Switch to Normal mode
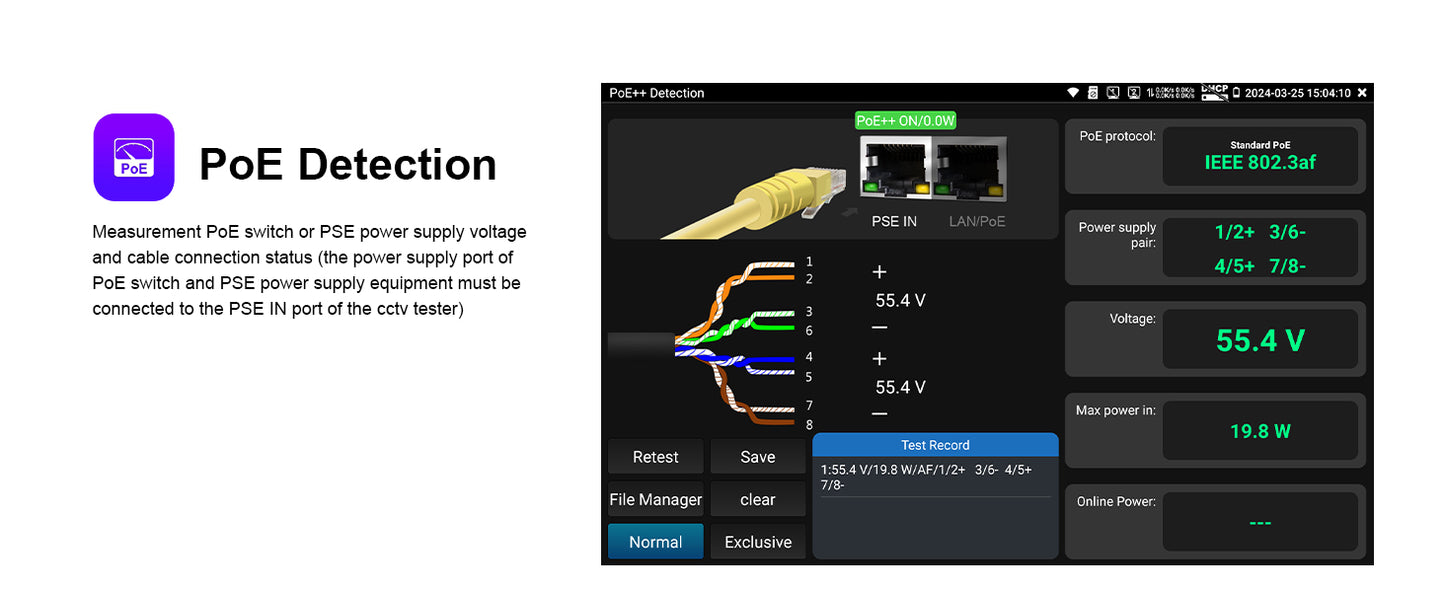 (655, 542)
